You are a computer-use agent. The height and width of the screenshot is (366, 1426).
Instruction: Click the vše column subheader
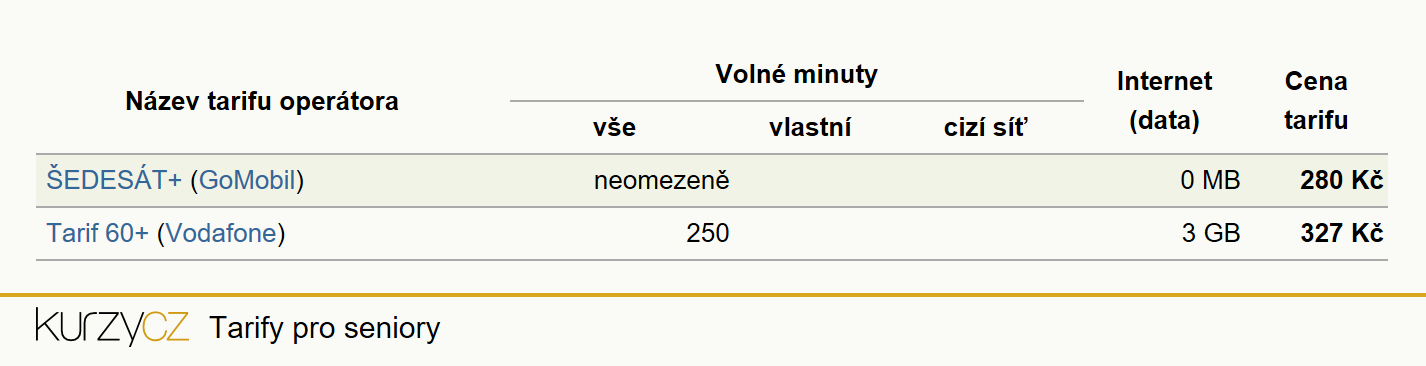[614, 128]
